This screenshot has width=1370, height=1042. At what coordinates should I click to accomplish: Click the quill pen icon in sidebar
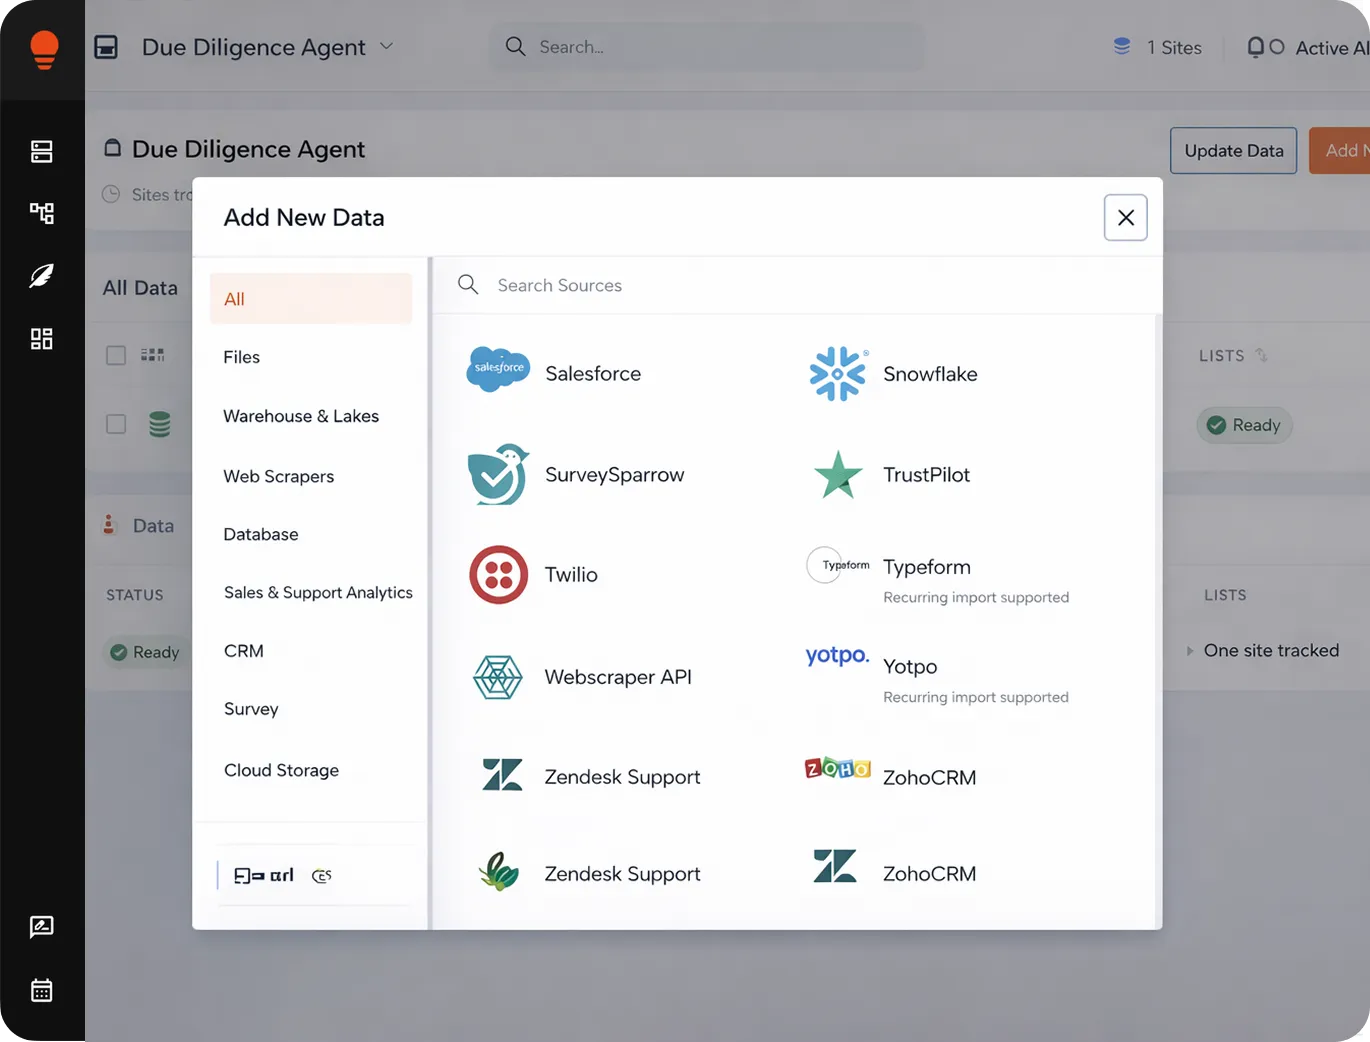coord(41,276)
